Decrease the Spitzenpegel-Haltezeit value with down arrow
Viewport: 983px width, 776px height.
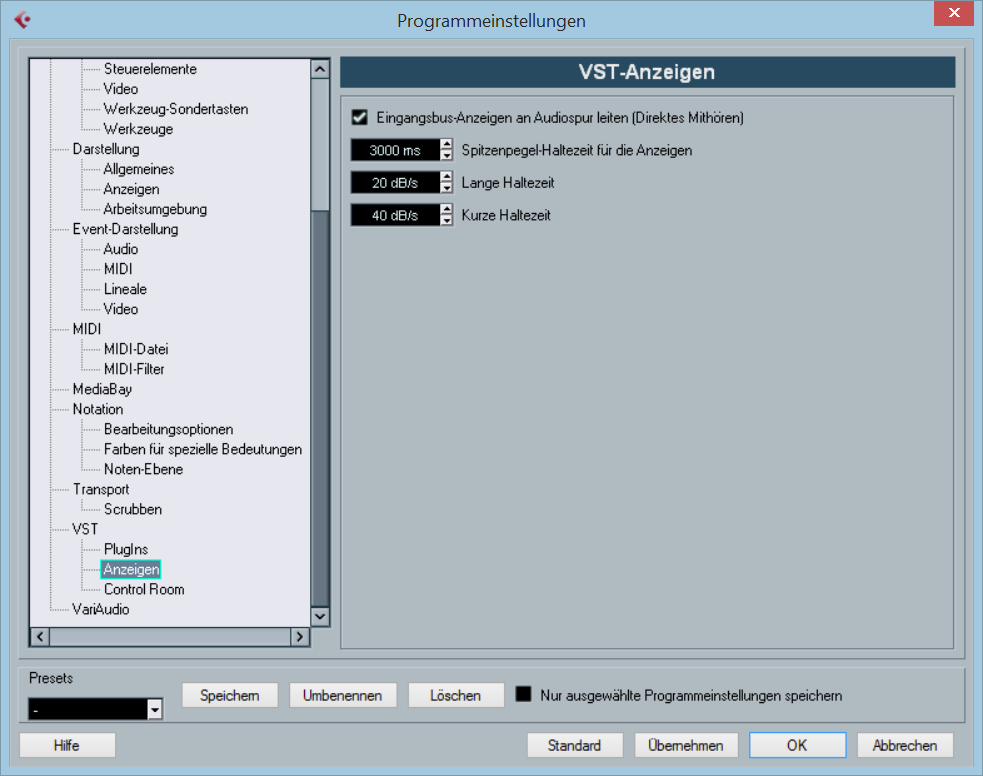(446, 155)
